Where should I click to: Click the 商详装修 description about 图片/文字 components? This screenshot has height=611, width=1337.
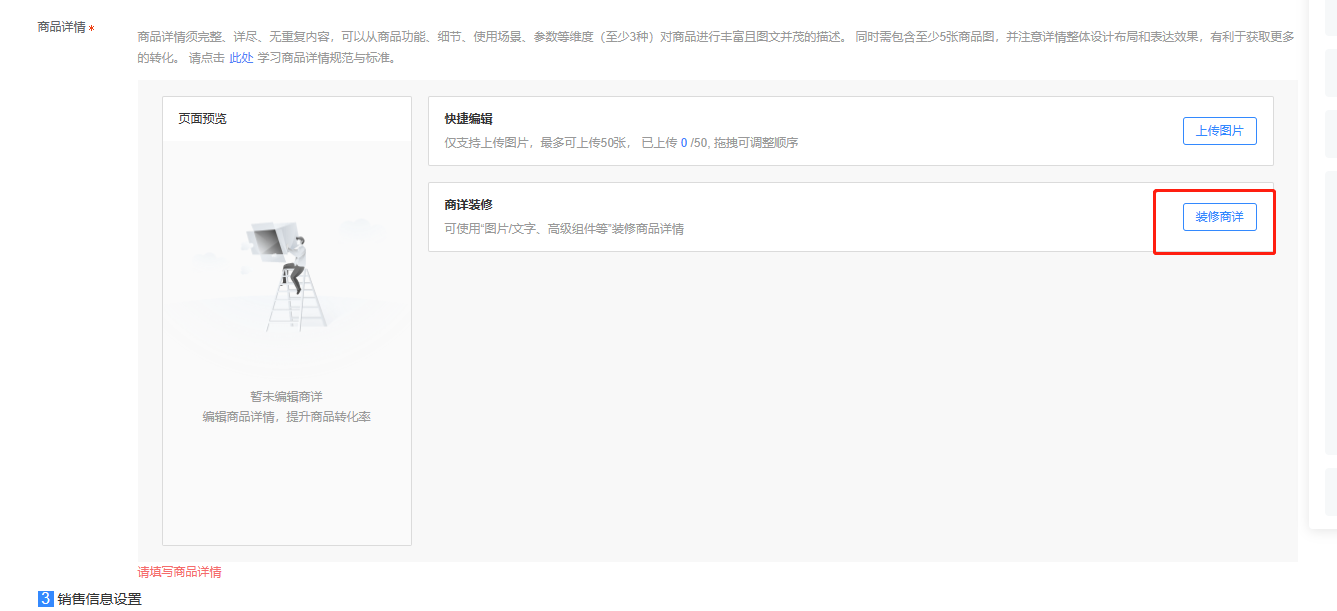tap(564, 229)
